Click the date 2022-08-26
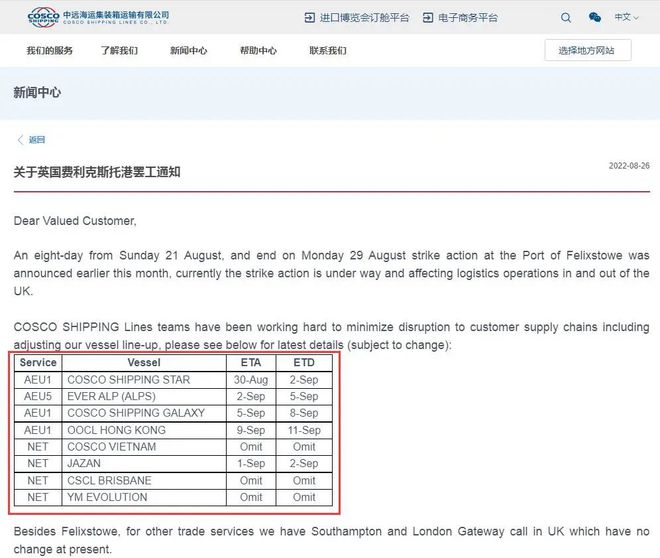This screenshot has height=558, width=660. click(x=629, y=165)
